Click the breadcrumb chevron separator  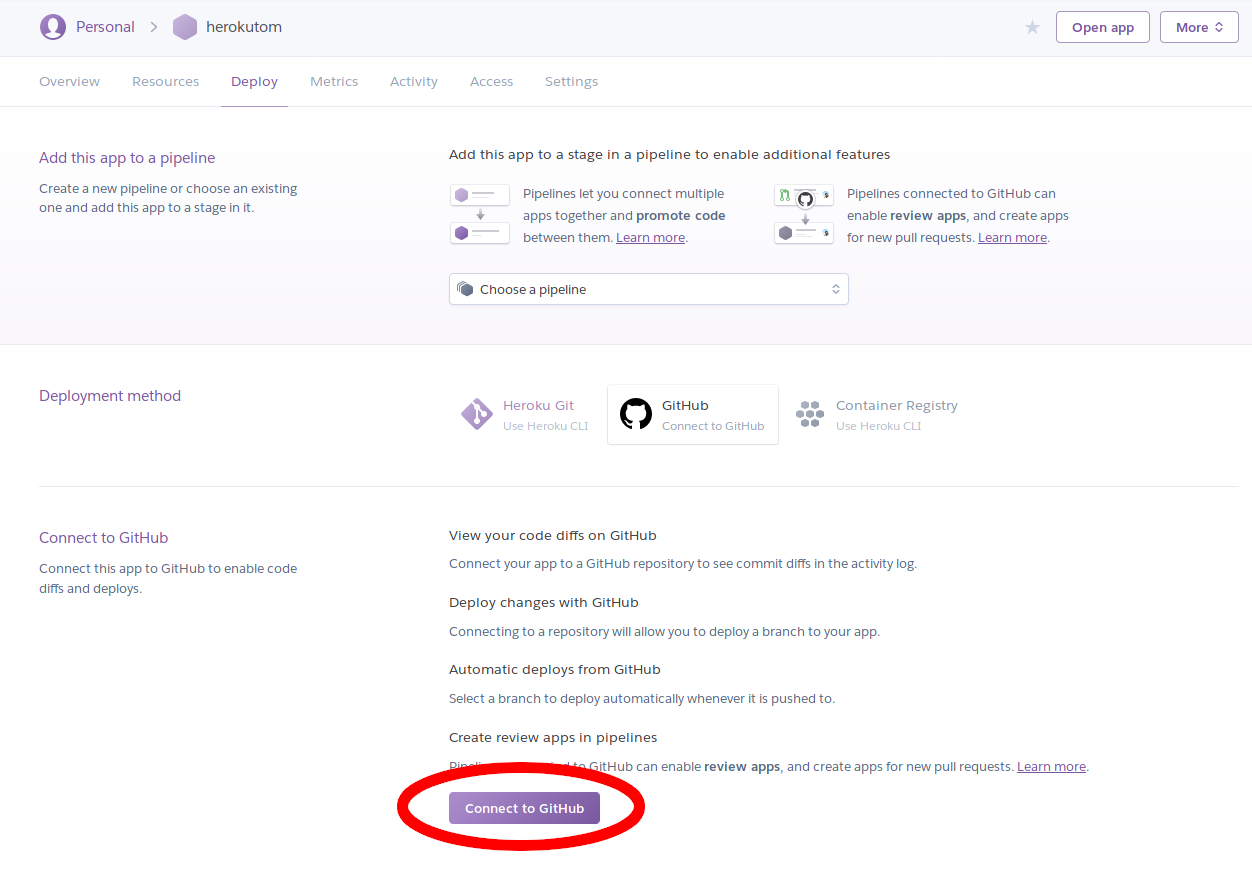[x=154, y=27]
